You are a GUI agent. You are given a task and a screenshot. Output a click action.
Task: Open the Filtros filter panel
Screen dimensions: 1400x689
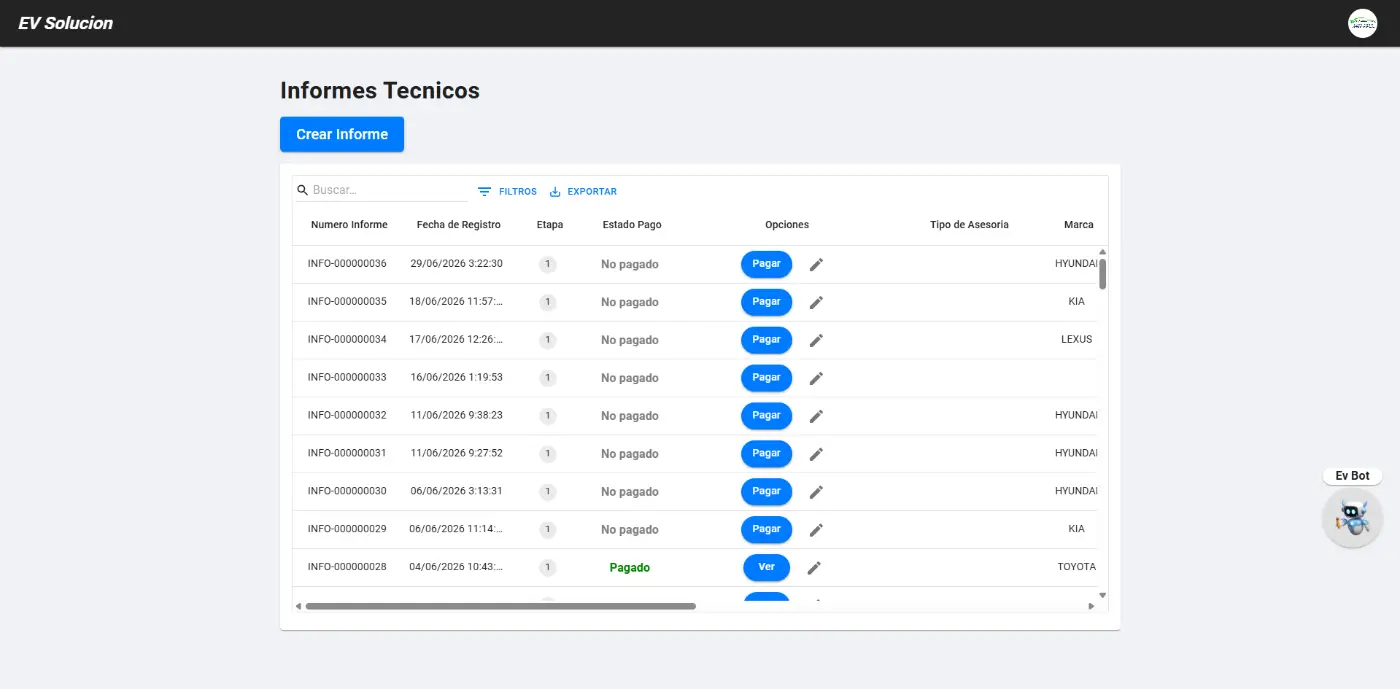coord(507,191)
